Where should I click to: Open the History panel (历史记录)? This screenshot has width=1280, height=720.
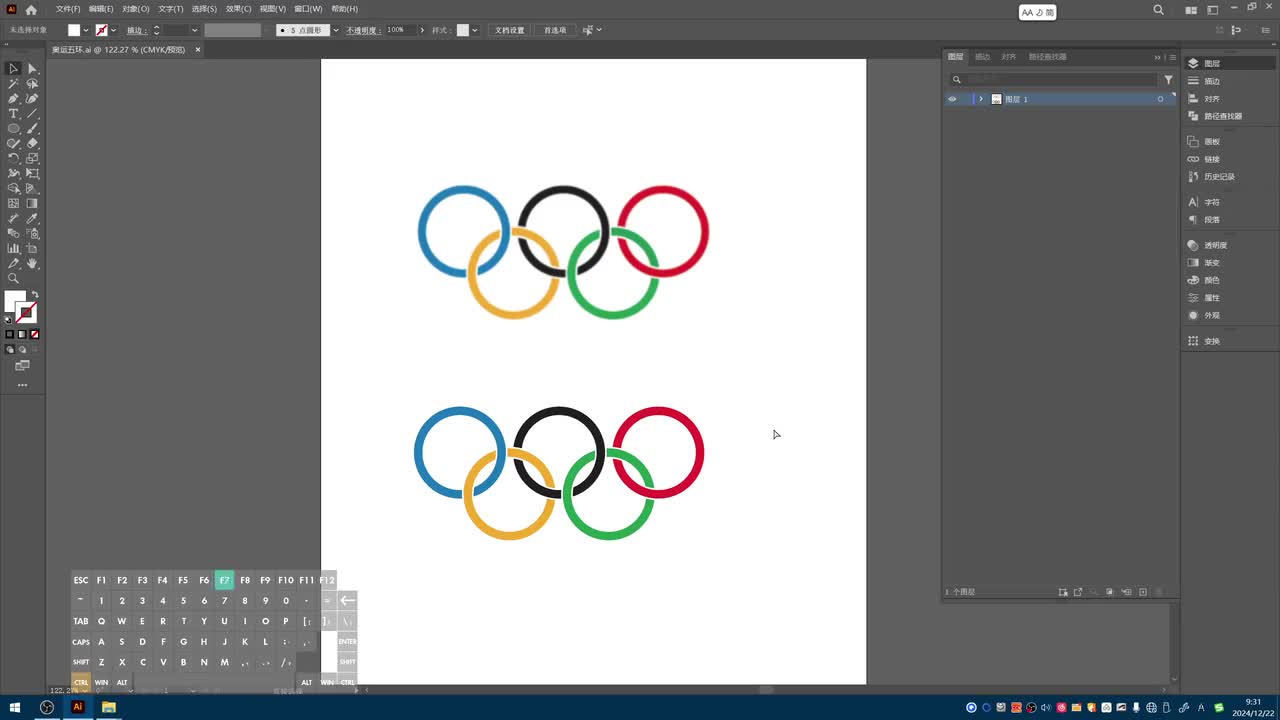1212,177
